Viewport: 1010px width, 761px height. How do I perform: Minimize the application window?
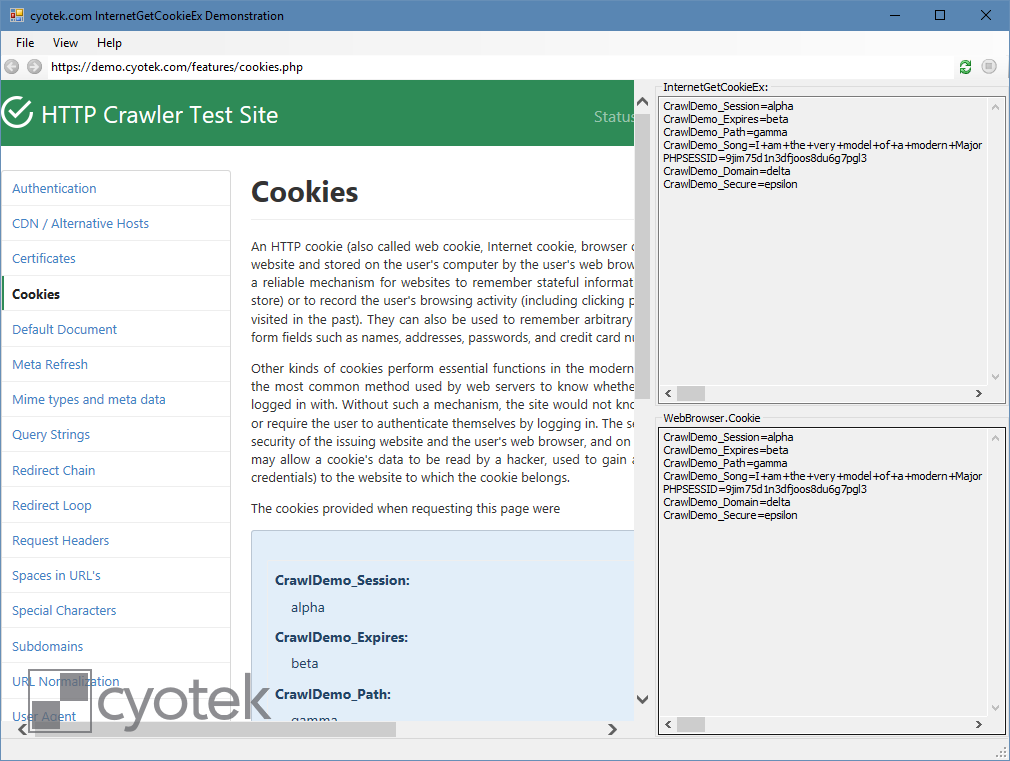[895, 15]
